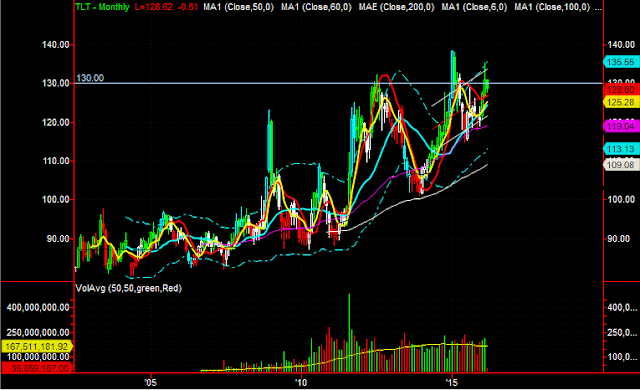Select the MA1 (Close,50,0) indicator label

(x=238, y=7)
